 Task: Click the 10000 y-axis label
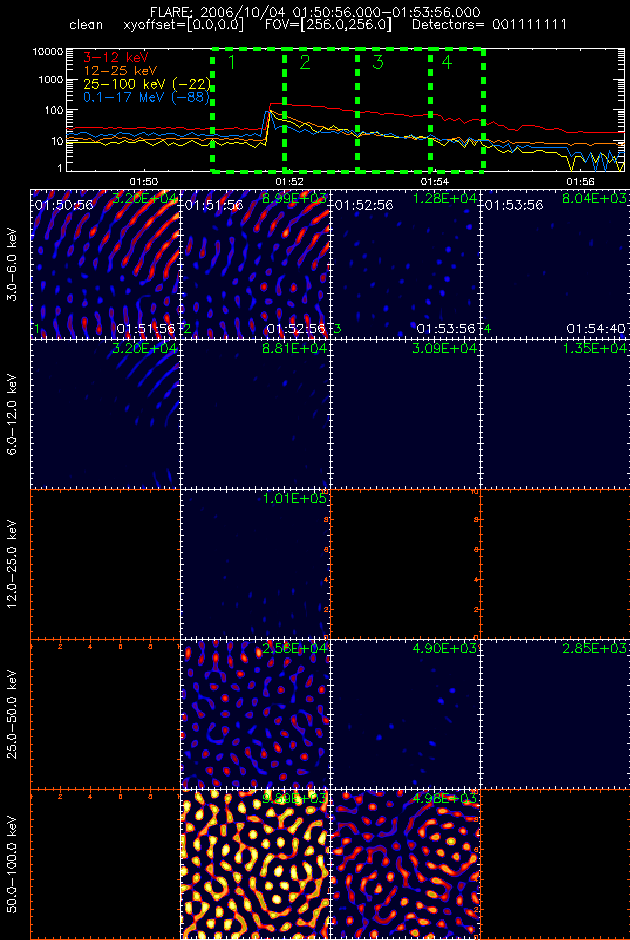click(x=49, y=52)
